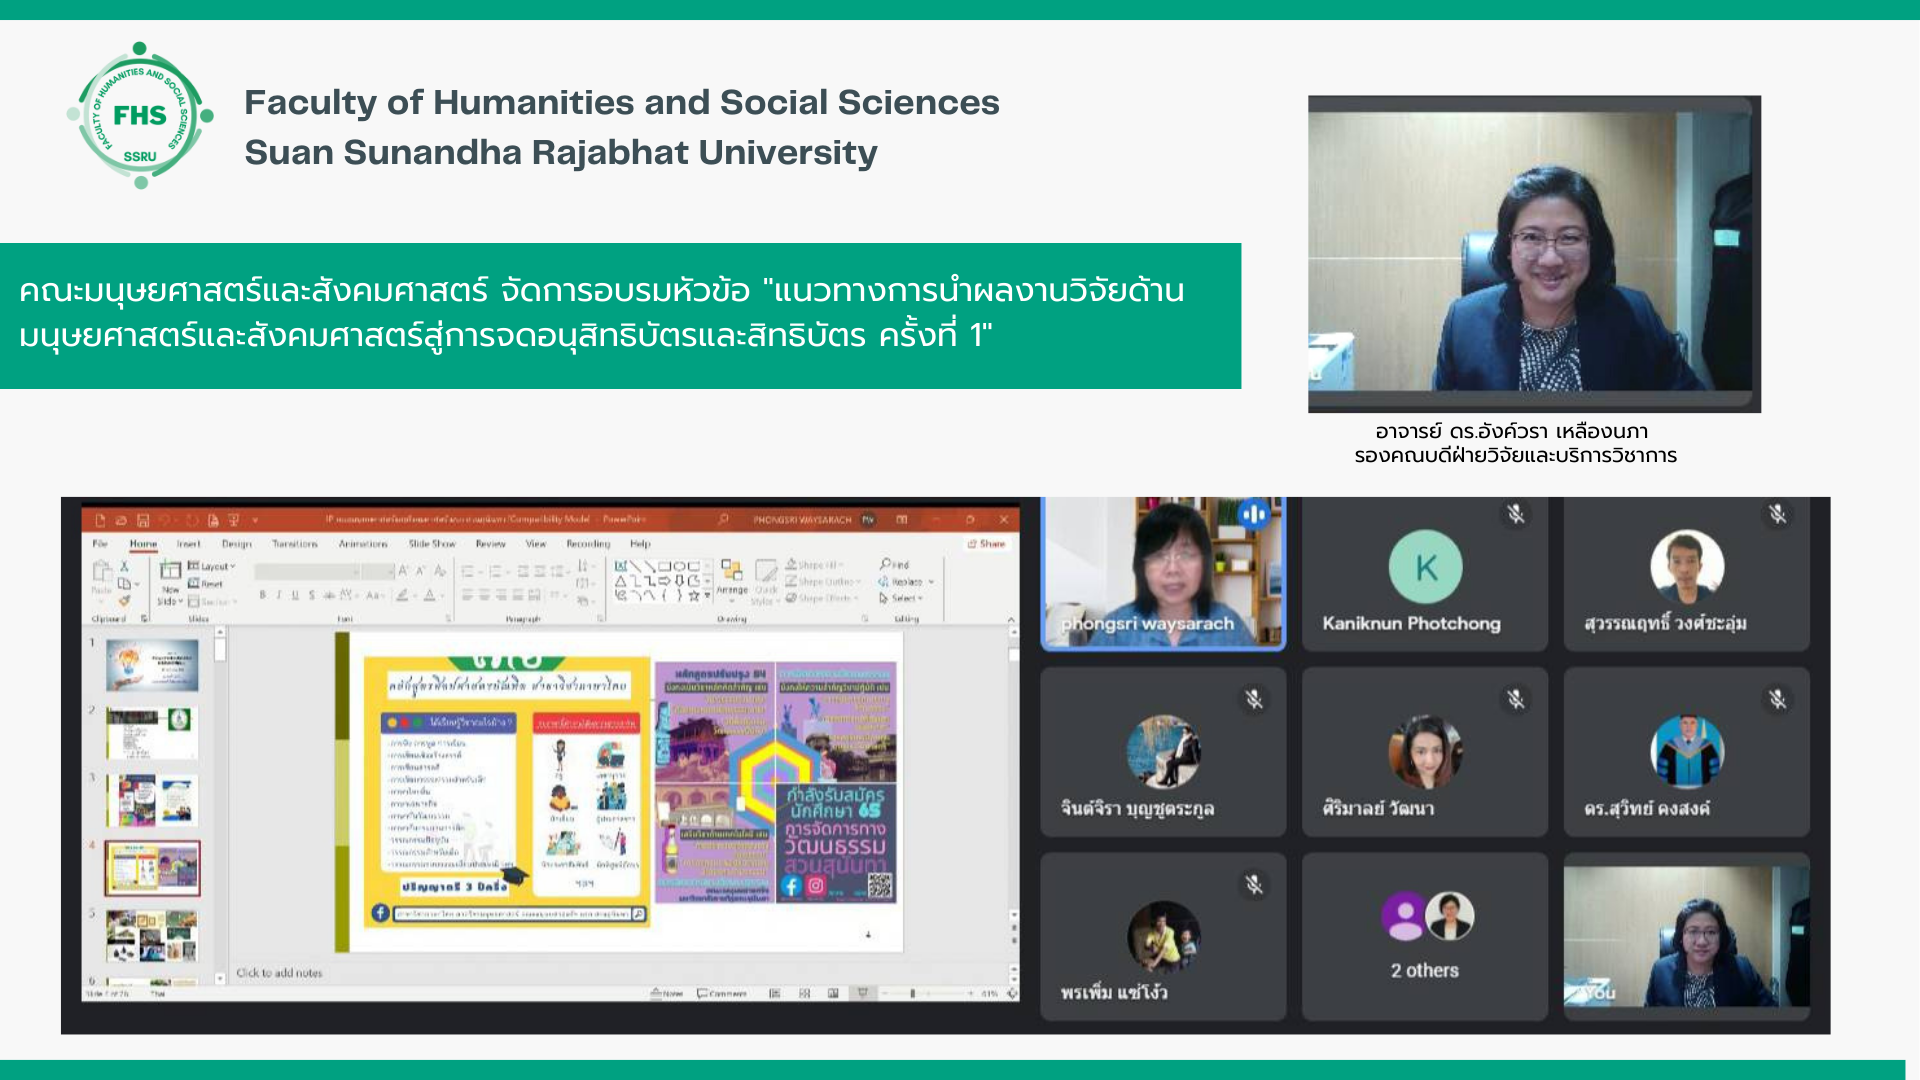Click the Increase Font Size icon

(403, 570)
